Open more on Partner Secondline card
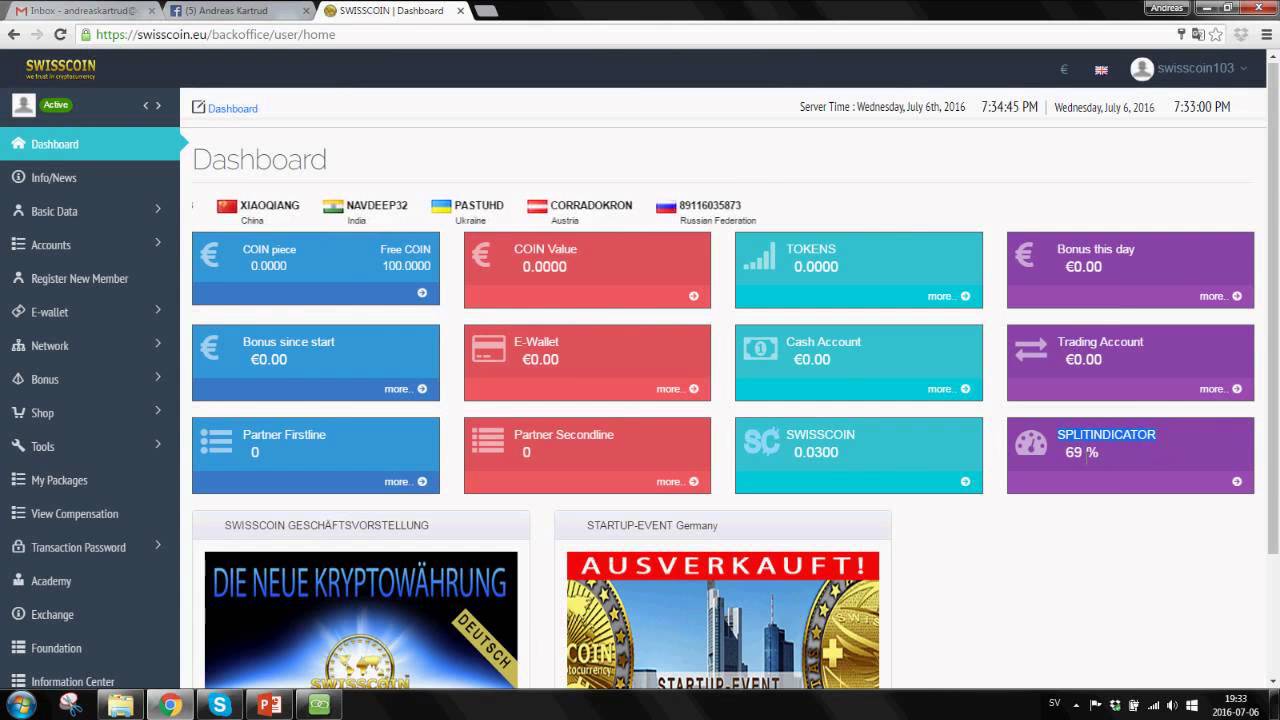The height and width of the screenshot is (720, 1280). pyautogui.click(x=677, y=482)
